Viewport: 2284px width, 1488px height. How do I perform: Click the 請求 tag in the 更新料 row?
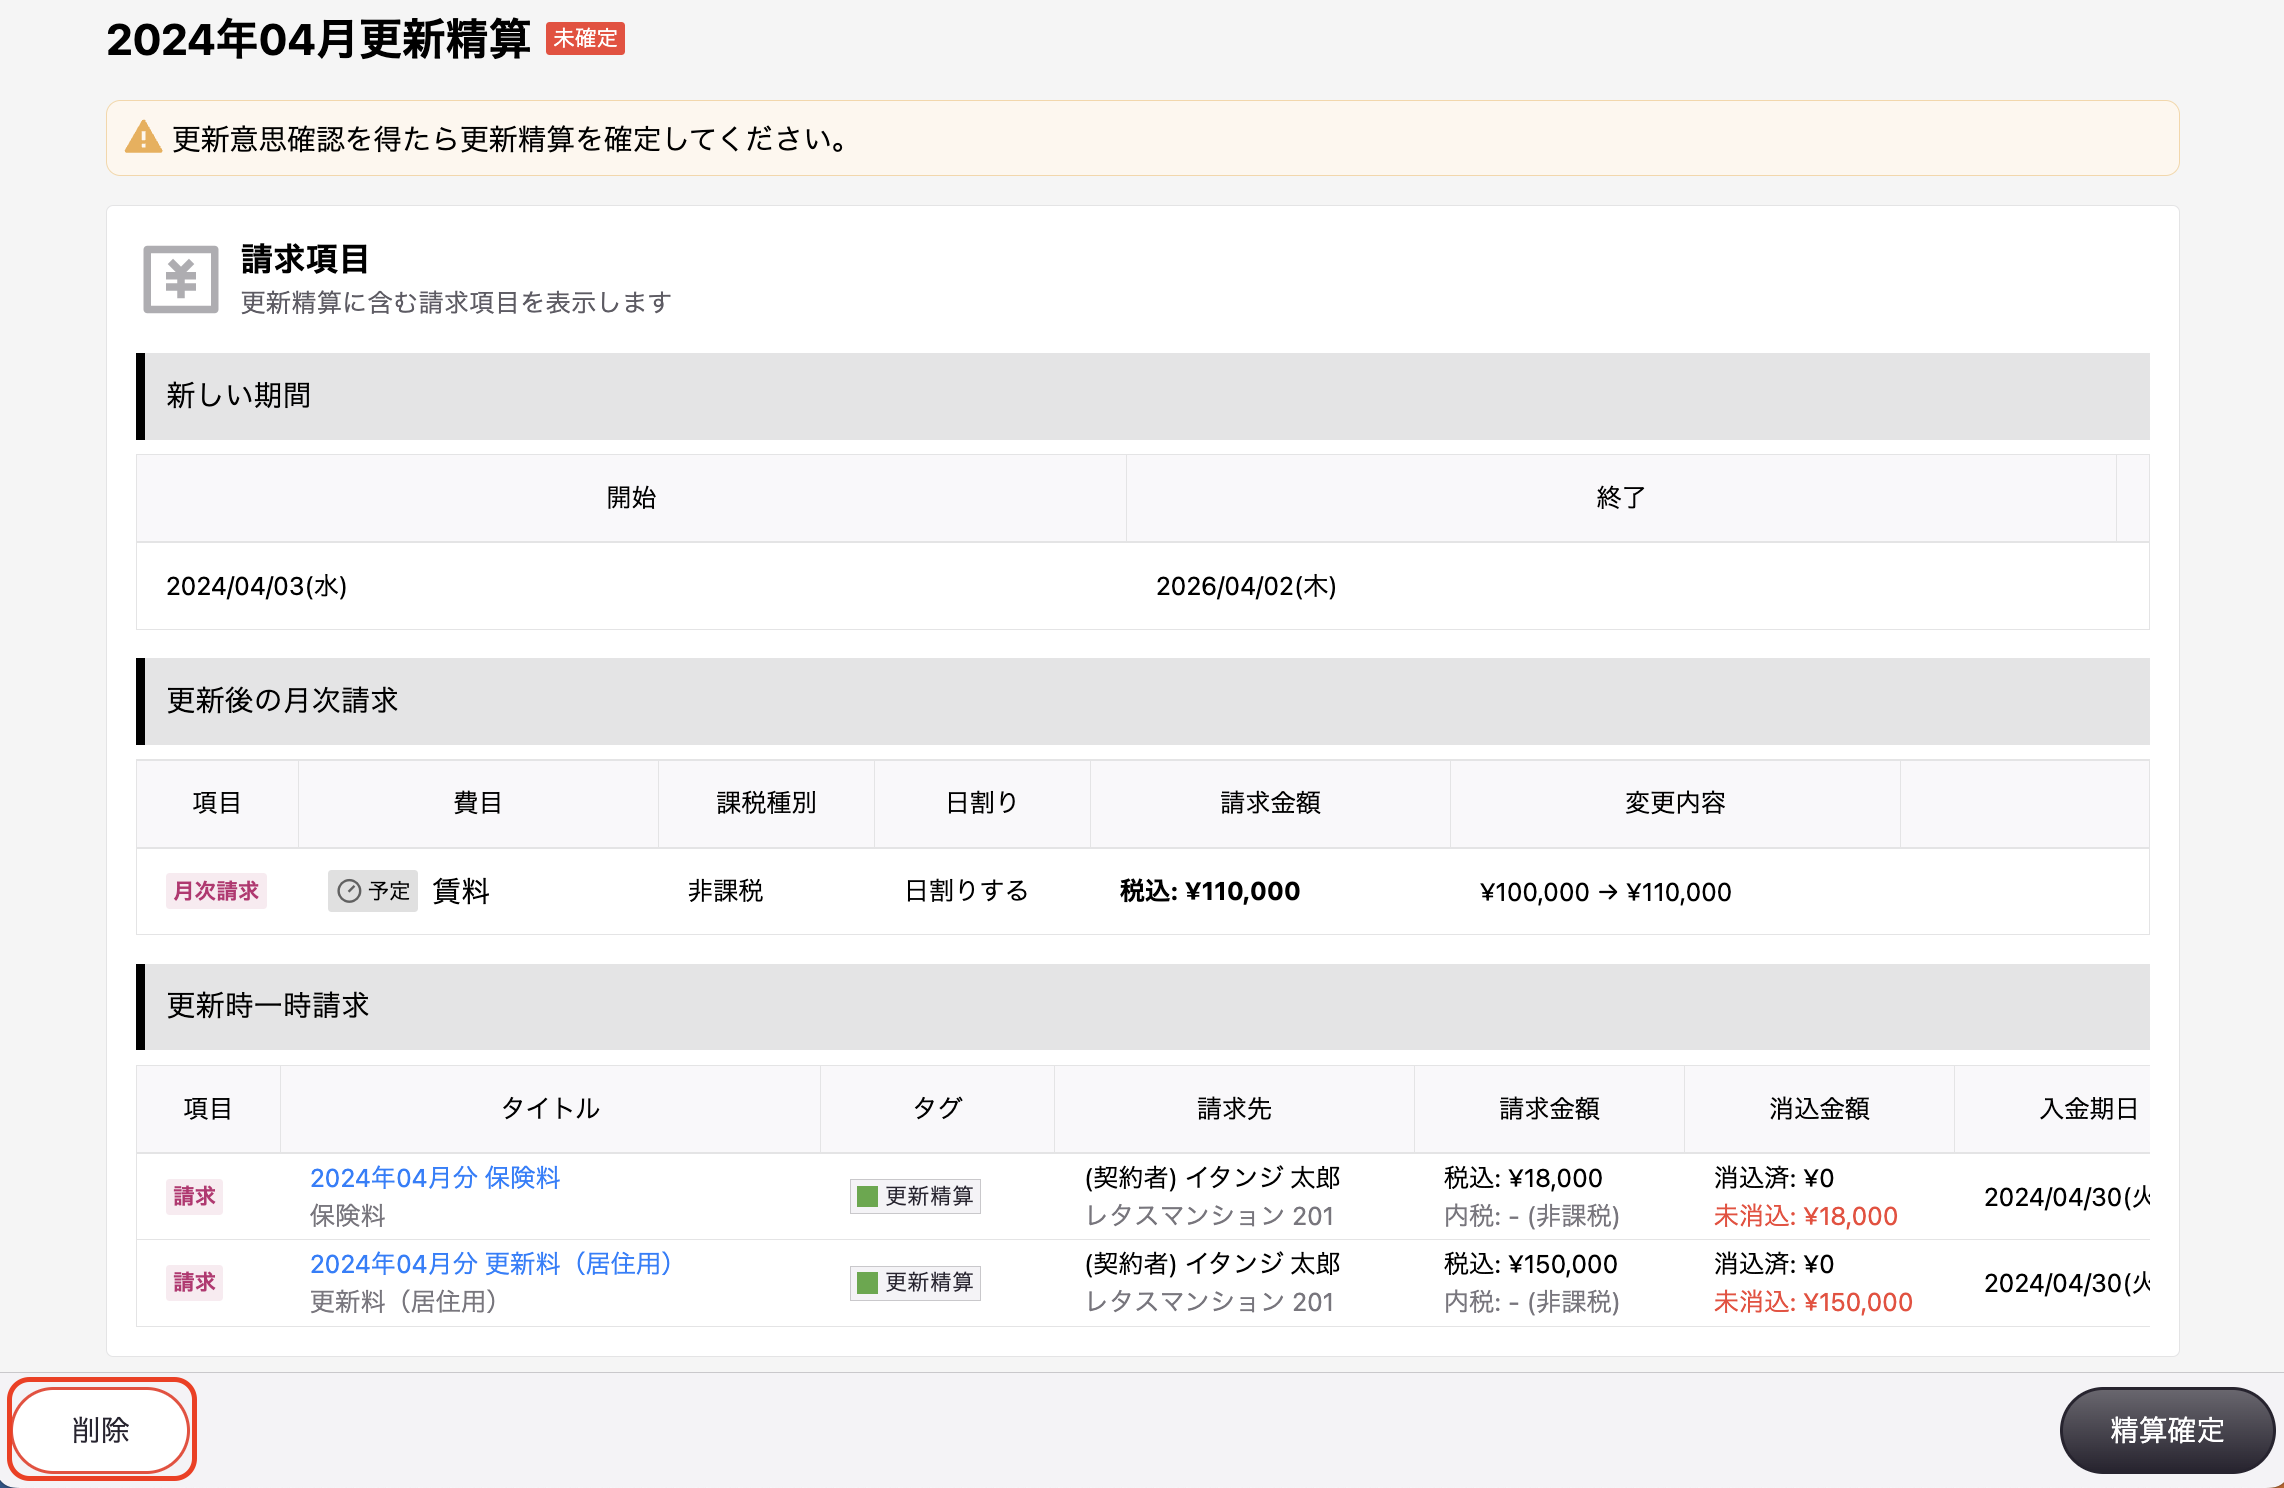tap(194, 1282)
